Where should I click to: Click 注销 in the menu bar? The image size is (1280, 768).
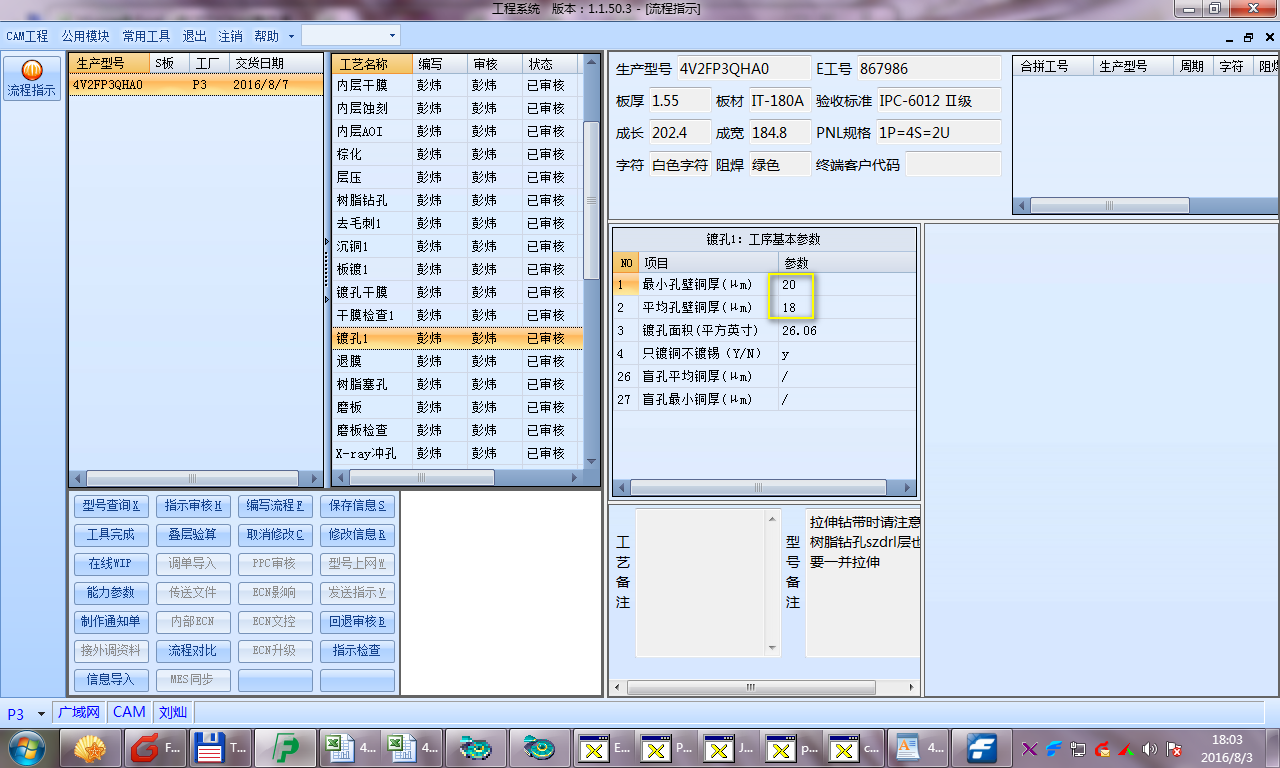(230, 36)
